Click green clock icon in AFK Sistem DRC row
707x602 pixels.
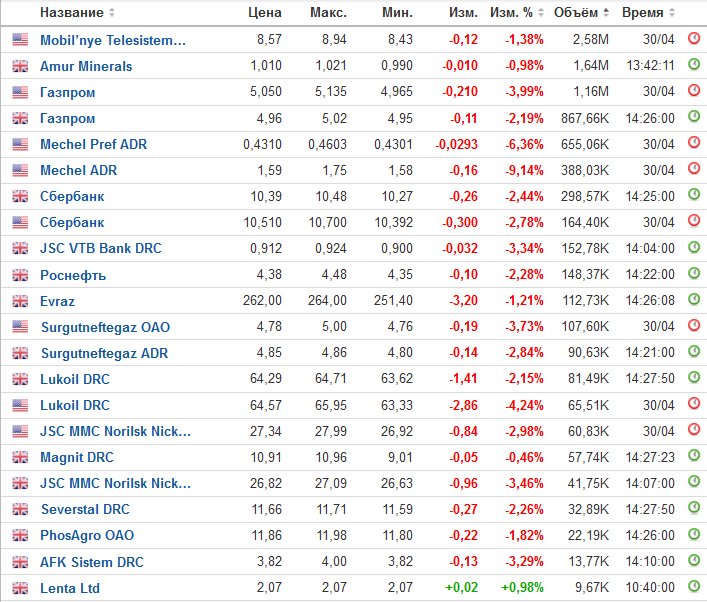click(694, 560)
